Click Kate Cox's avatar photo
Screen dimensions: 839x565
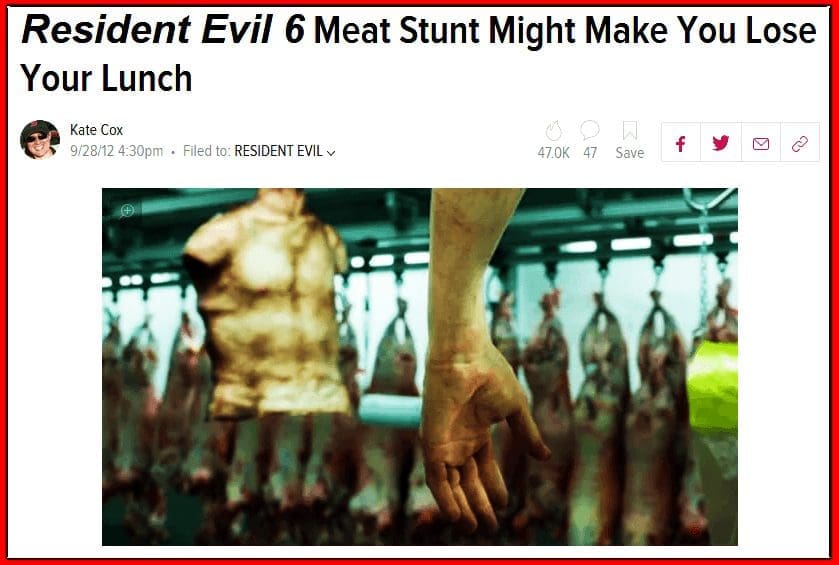click(40, 140)
